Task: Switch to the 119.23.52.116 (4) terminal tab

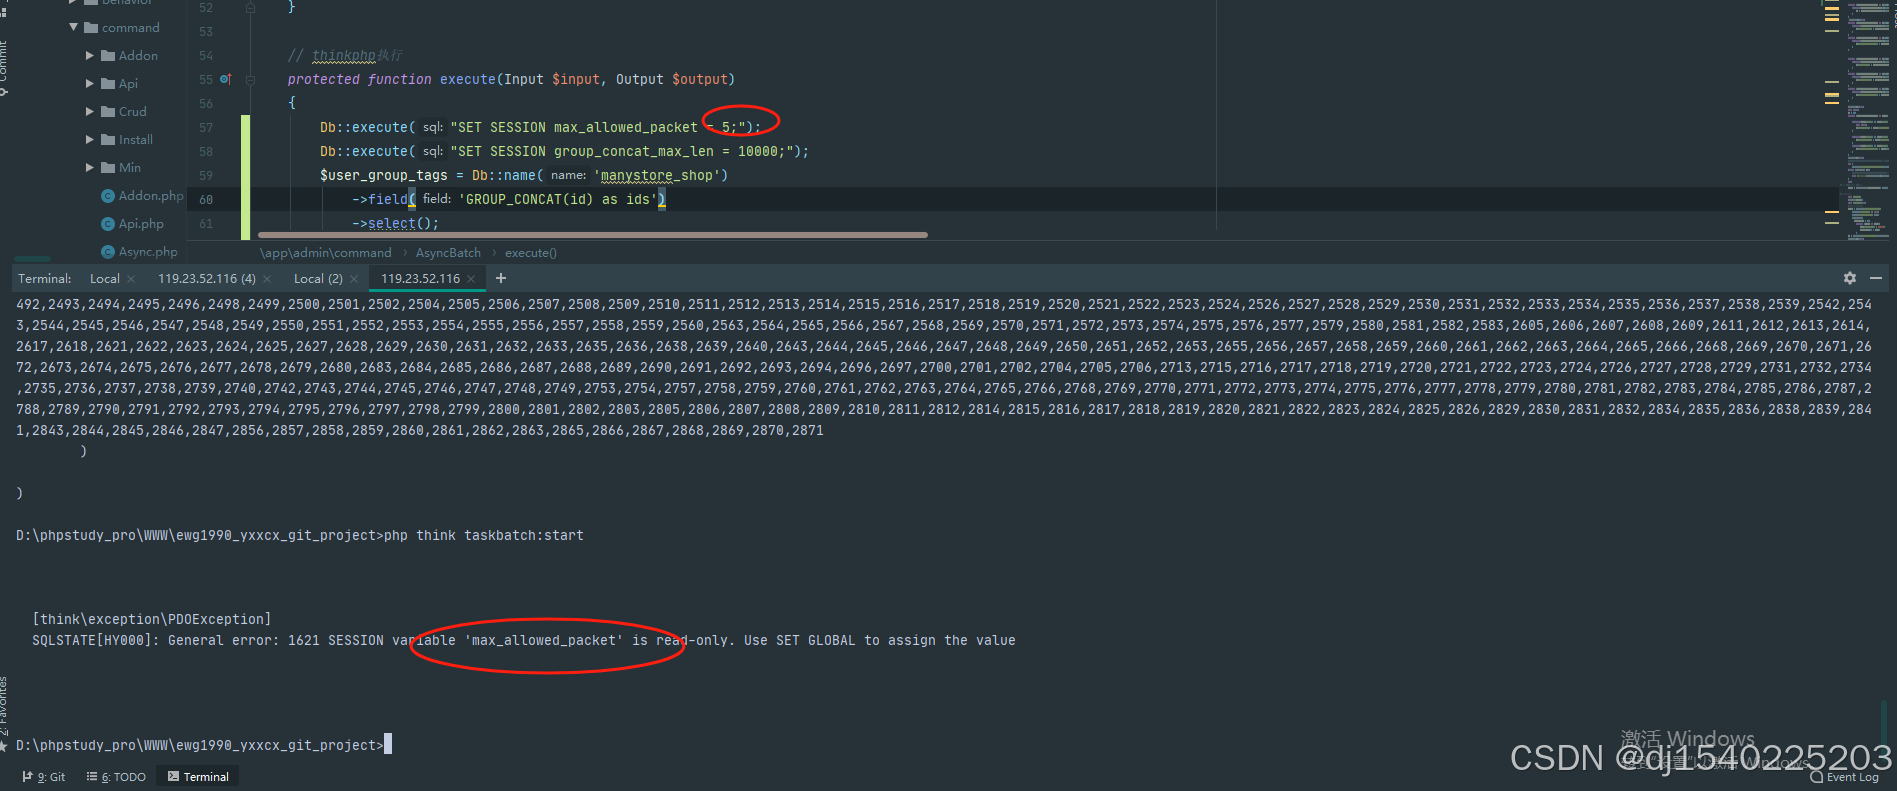Action: [207, 279]
